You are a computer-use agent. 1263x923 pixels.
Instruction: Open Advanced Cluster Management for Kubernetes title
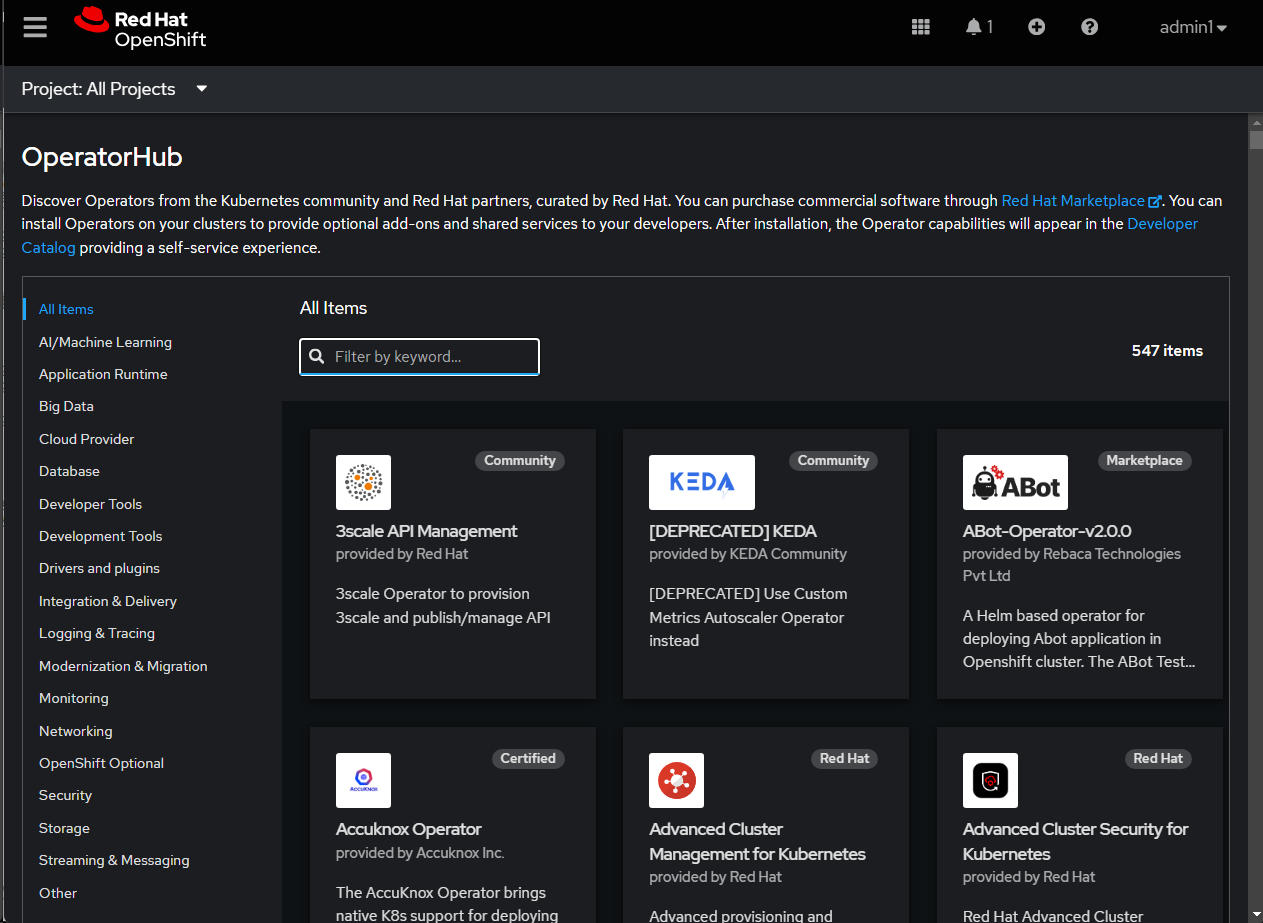coord(758,841)
